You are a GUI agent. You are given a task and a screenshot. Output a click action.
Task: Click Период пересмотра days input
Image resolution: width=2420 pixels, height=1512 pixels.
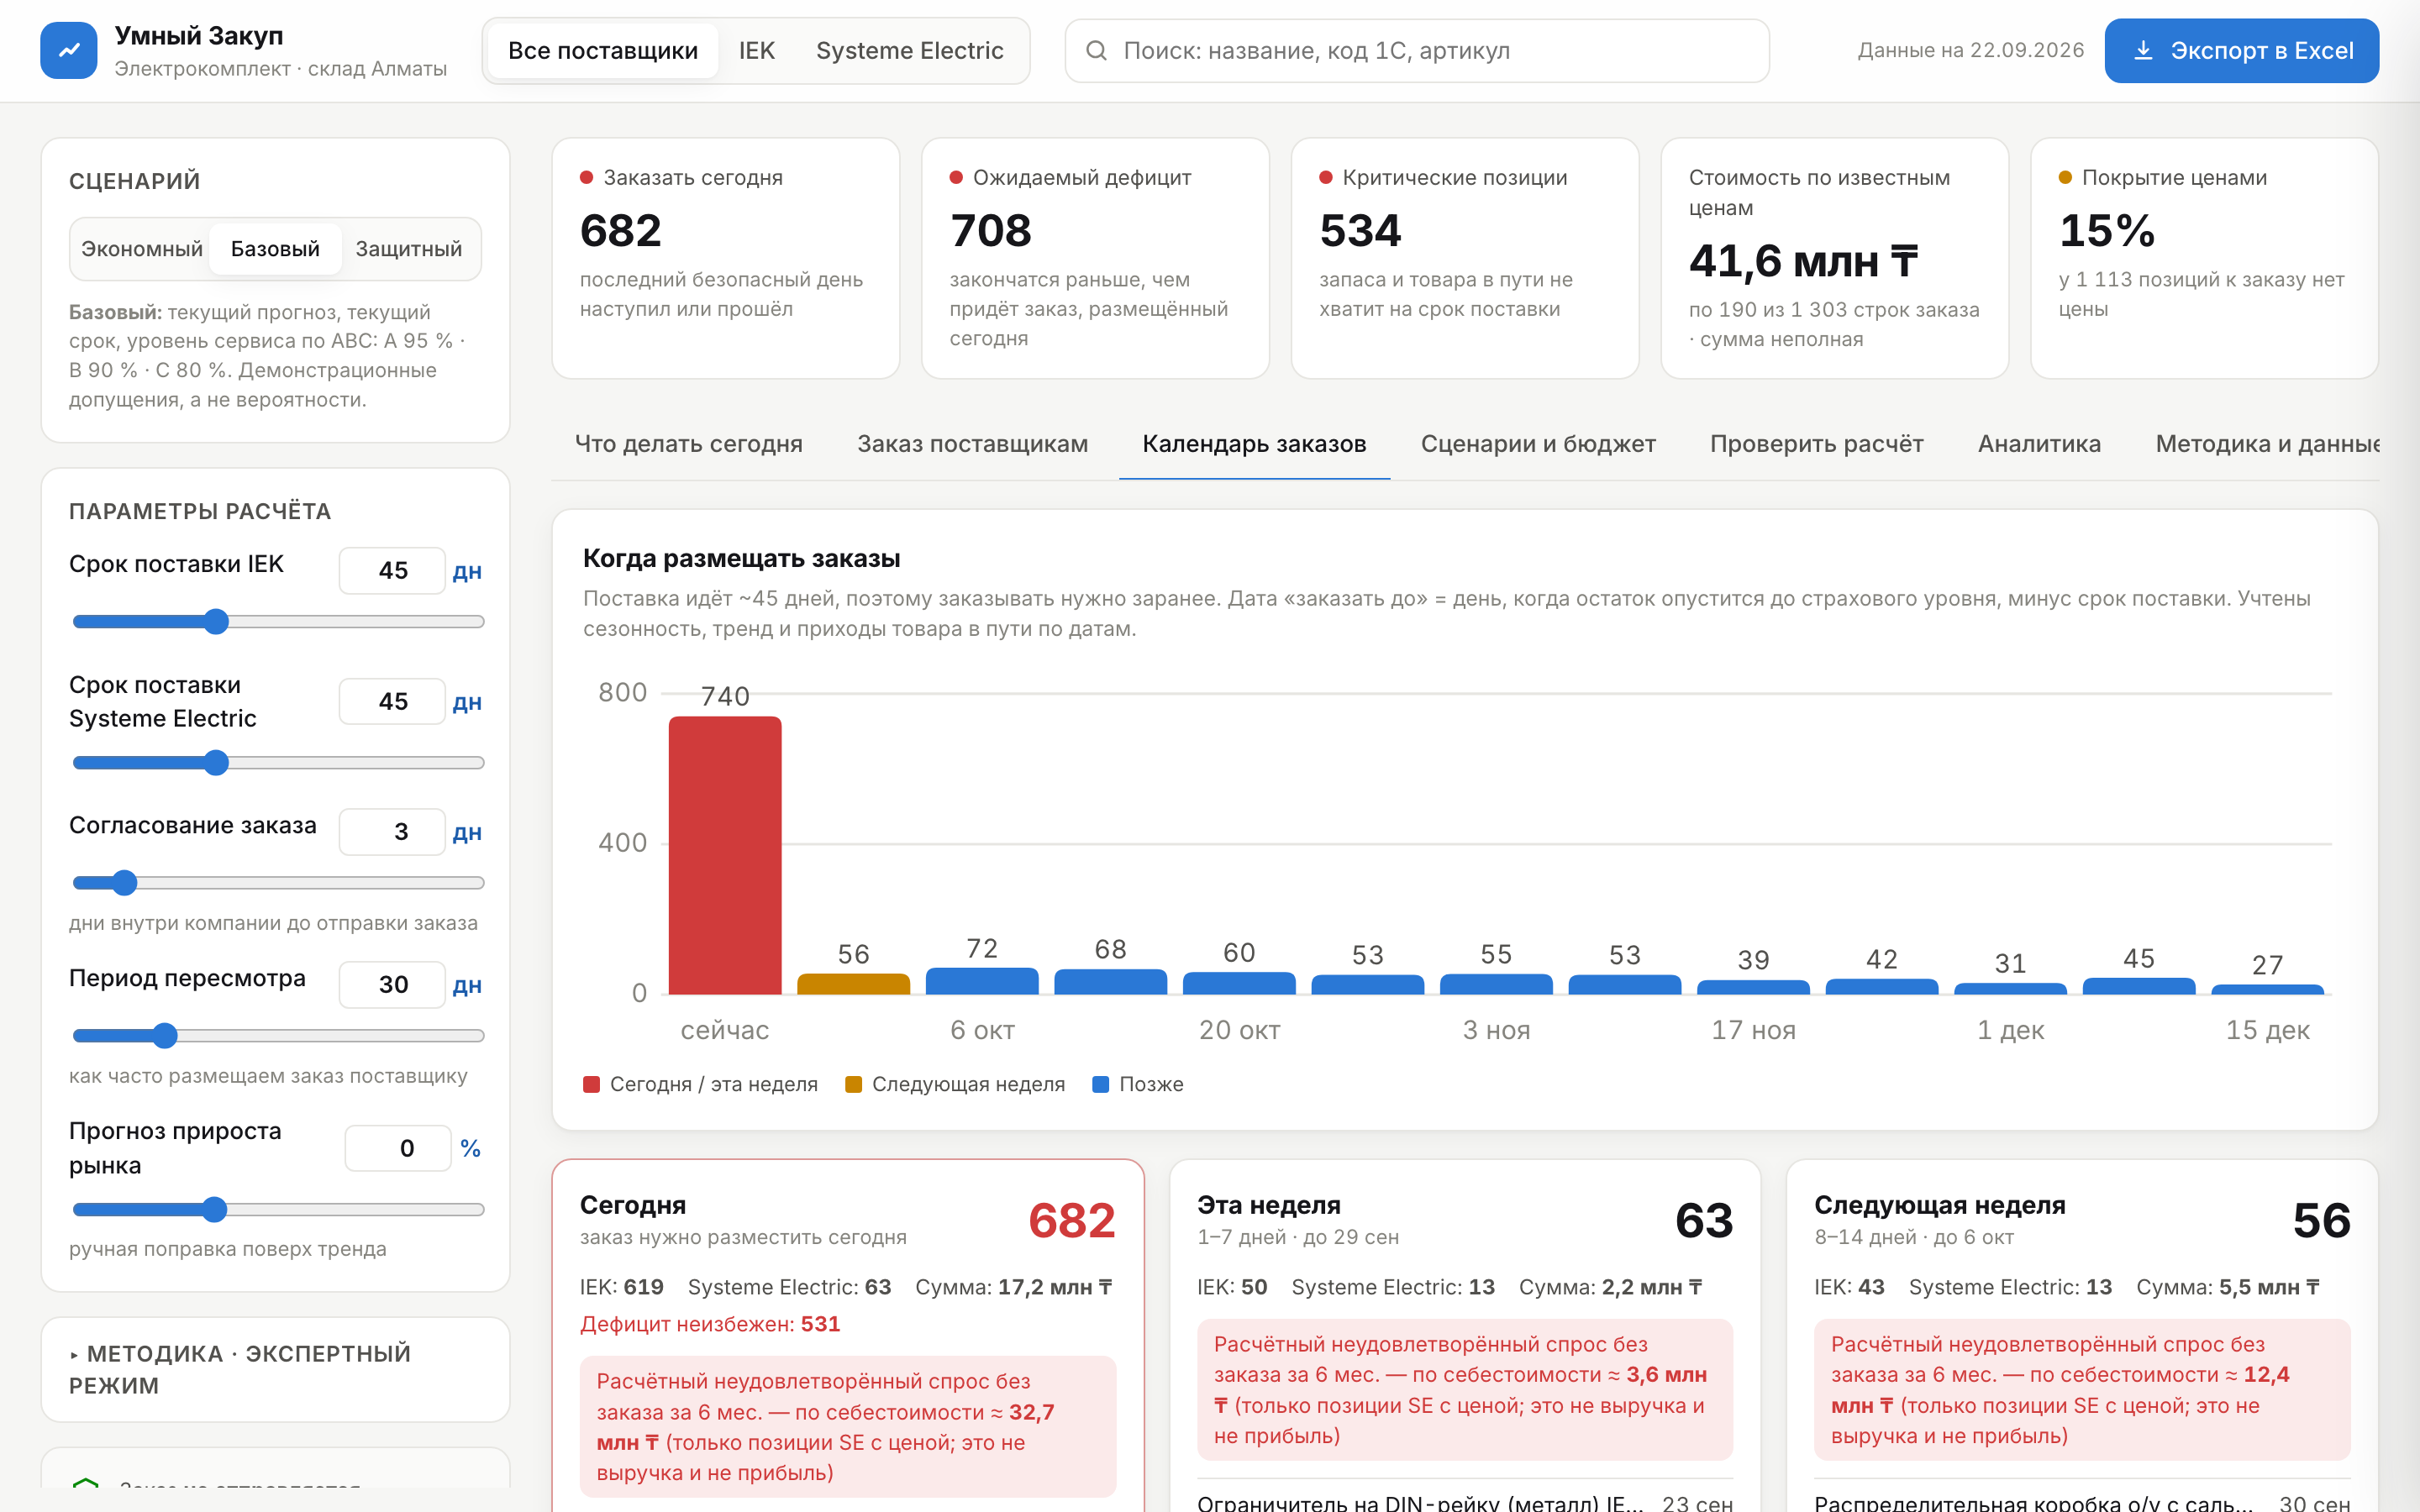coord(392,985)
